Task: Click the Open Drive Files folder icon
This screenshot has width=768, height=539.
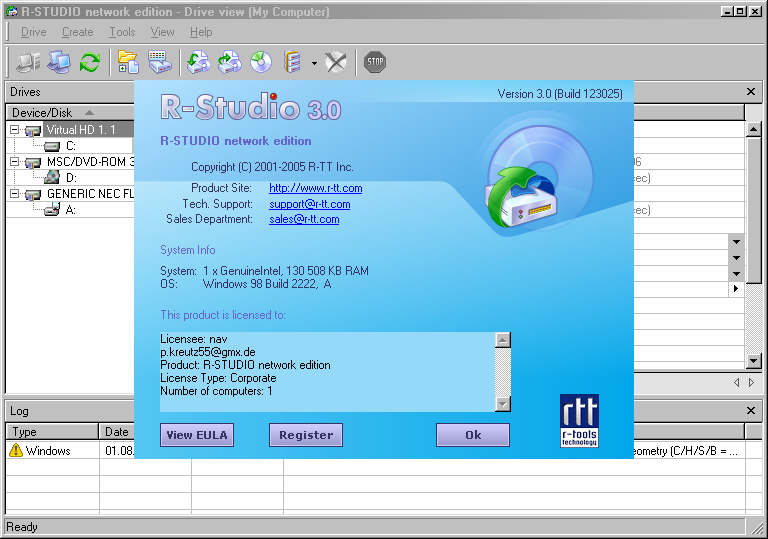Action: (128, 63)
